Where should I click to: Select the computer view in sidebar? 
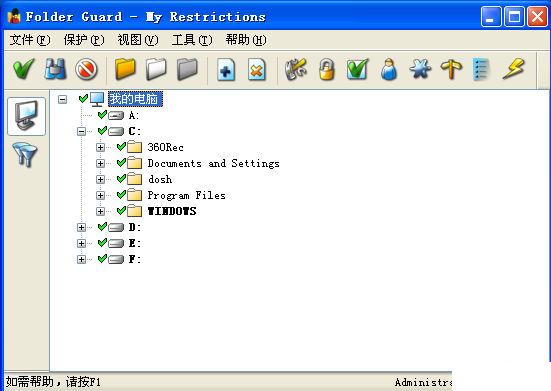pyautogui.click(x=26, y=116)
